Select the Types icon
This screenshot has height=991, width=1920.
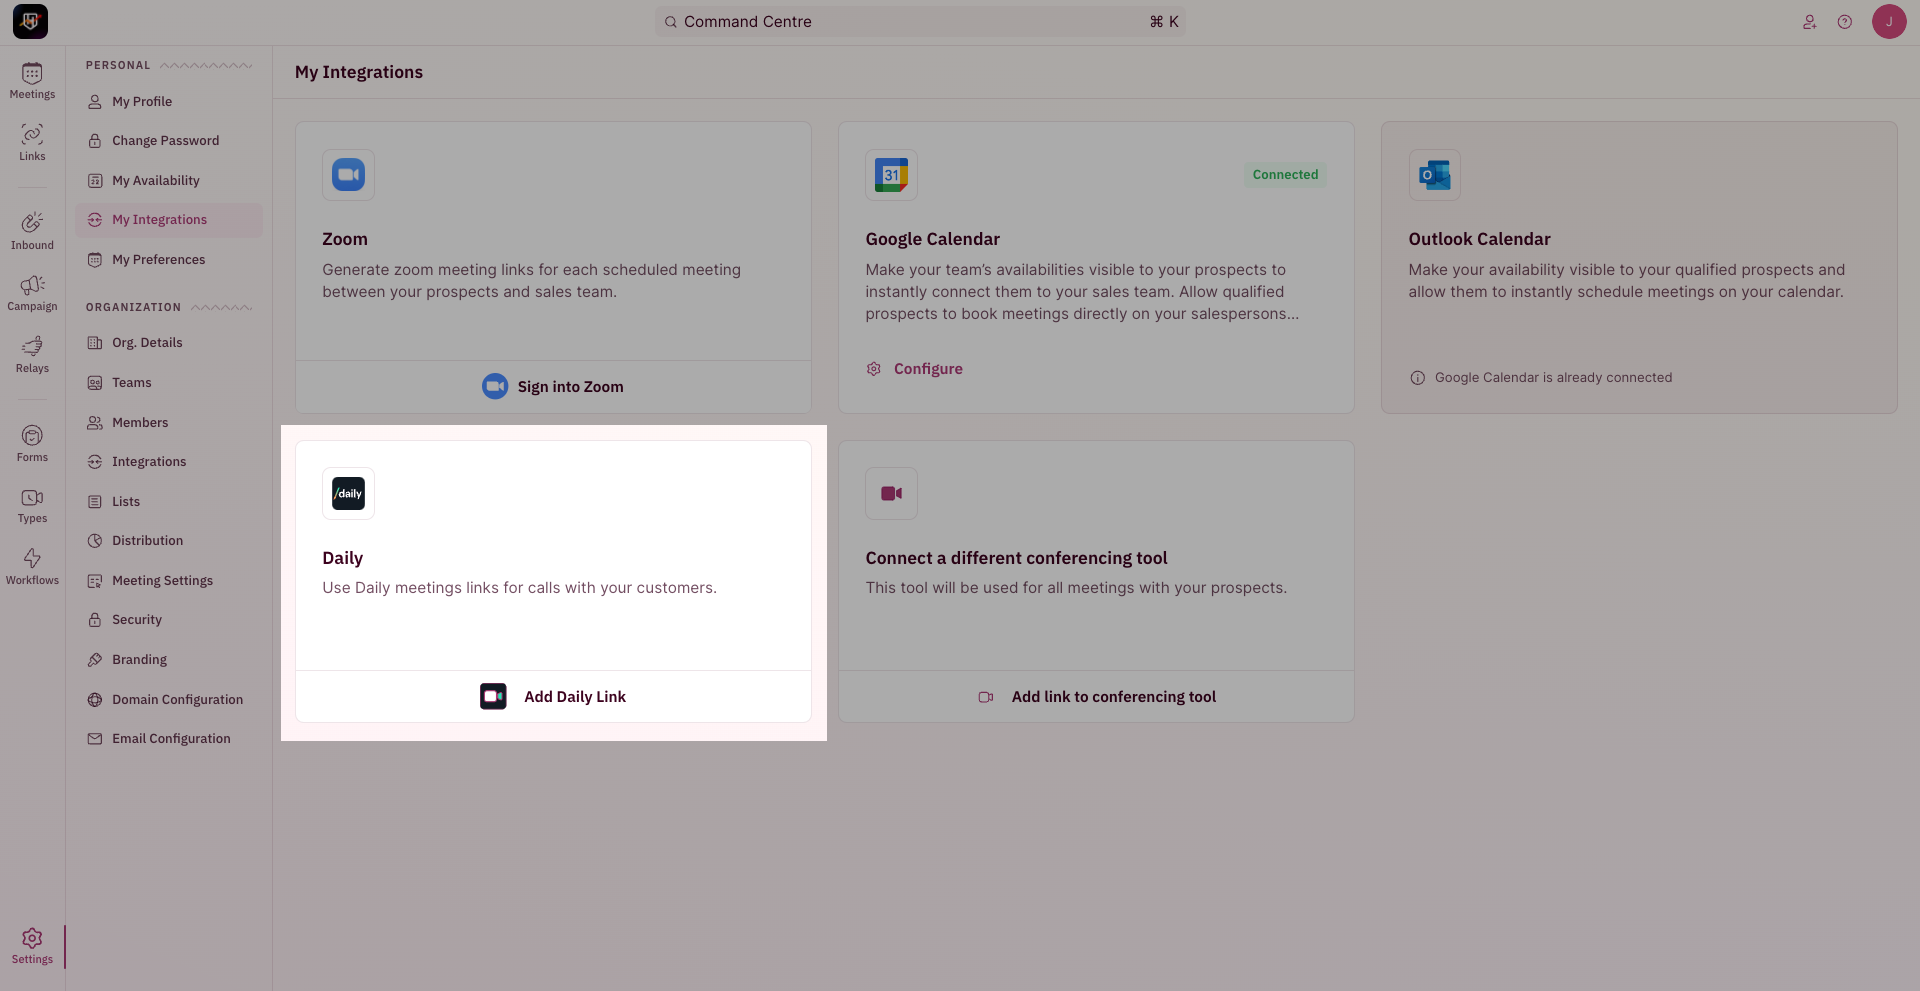[32, 504]
